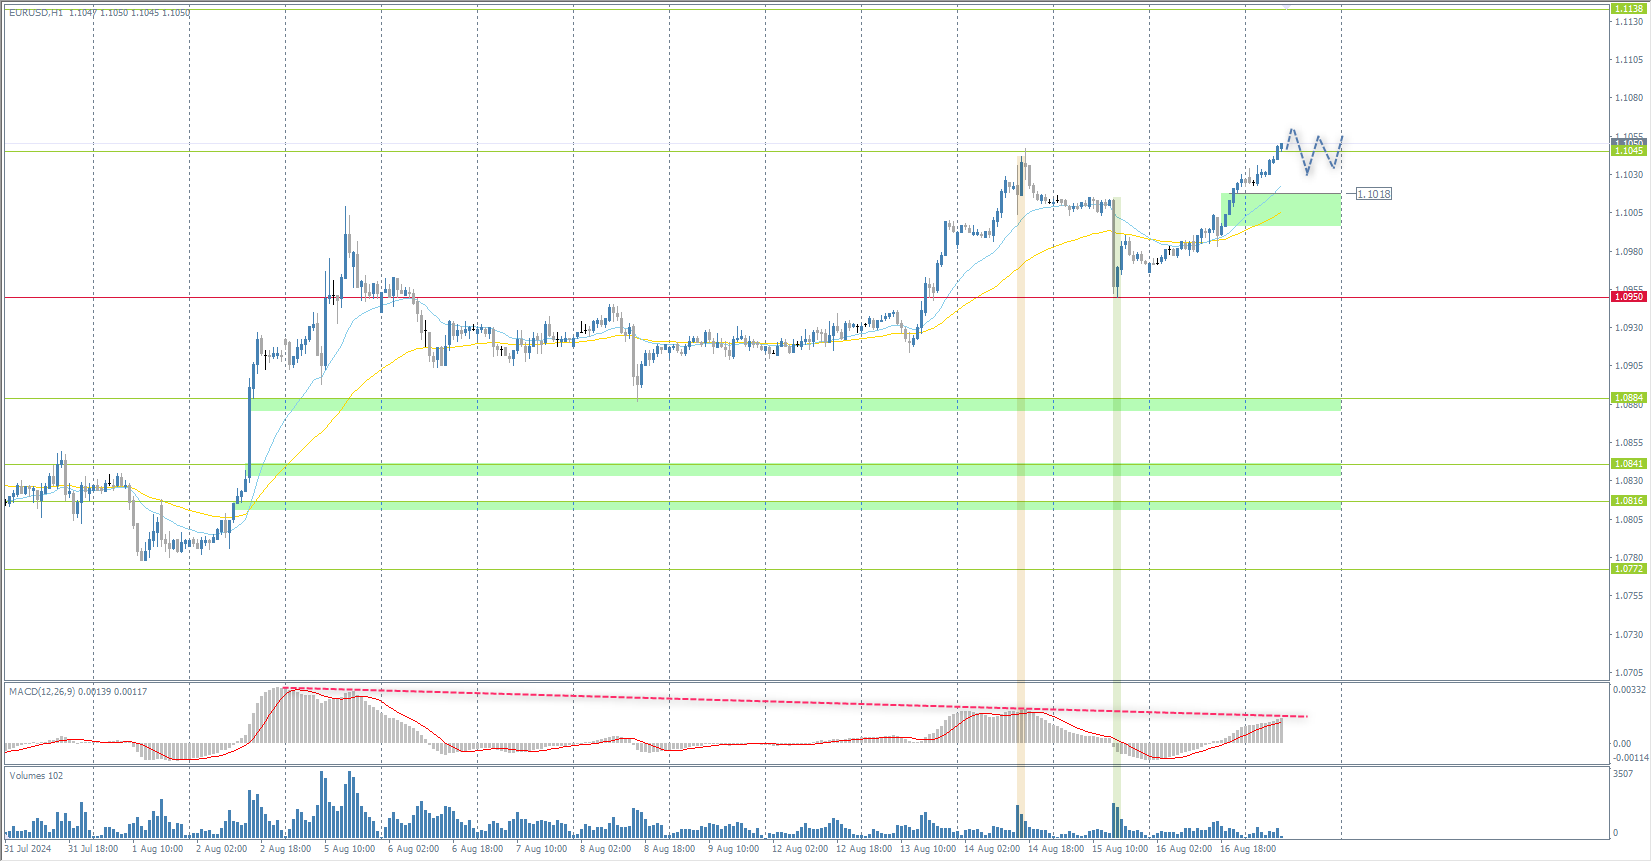This screenshot has width=1652, height=862.
Task: Click the 6 Aug 02:00 time label
Action: 414,849
